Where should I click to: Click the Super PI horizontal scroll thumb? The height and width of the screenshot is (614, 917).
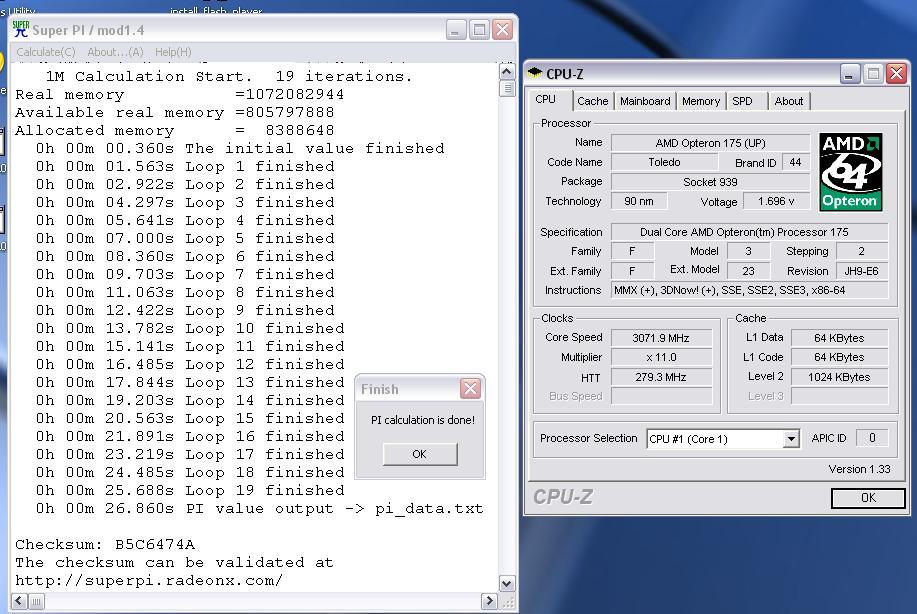click(x=36, y=601)
